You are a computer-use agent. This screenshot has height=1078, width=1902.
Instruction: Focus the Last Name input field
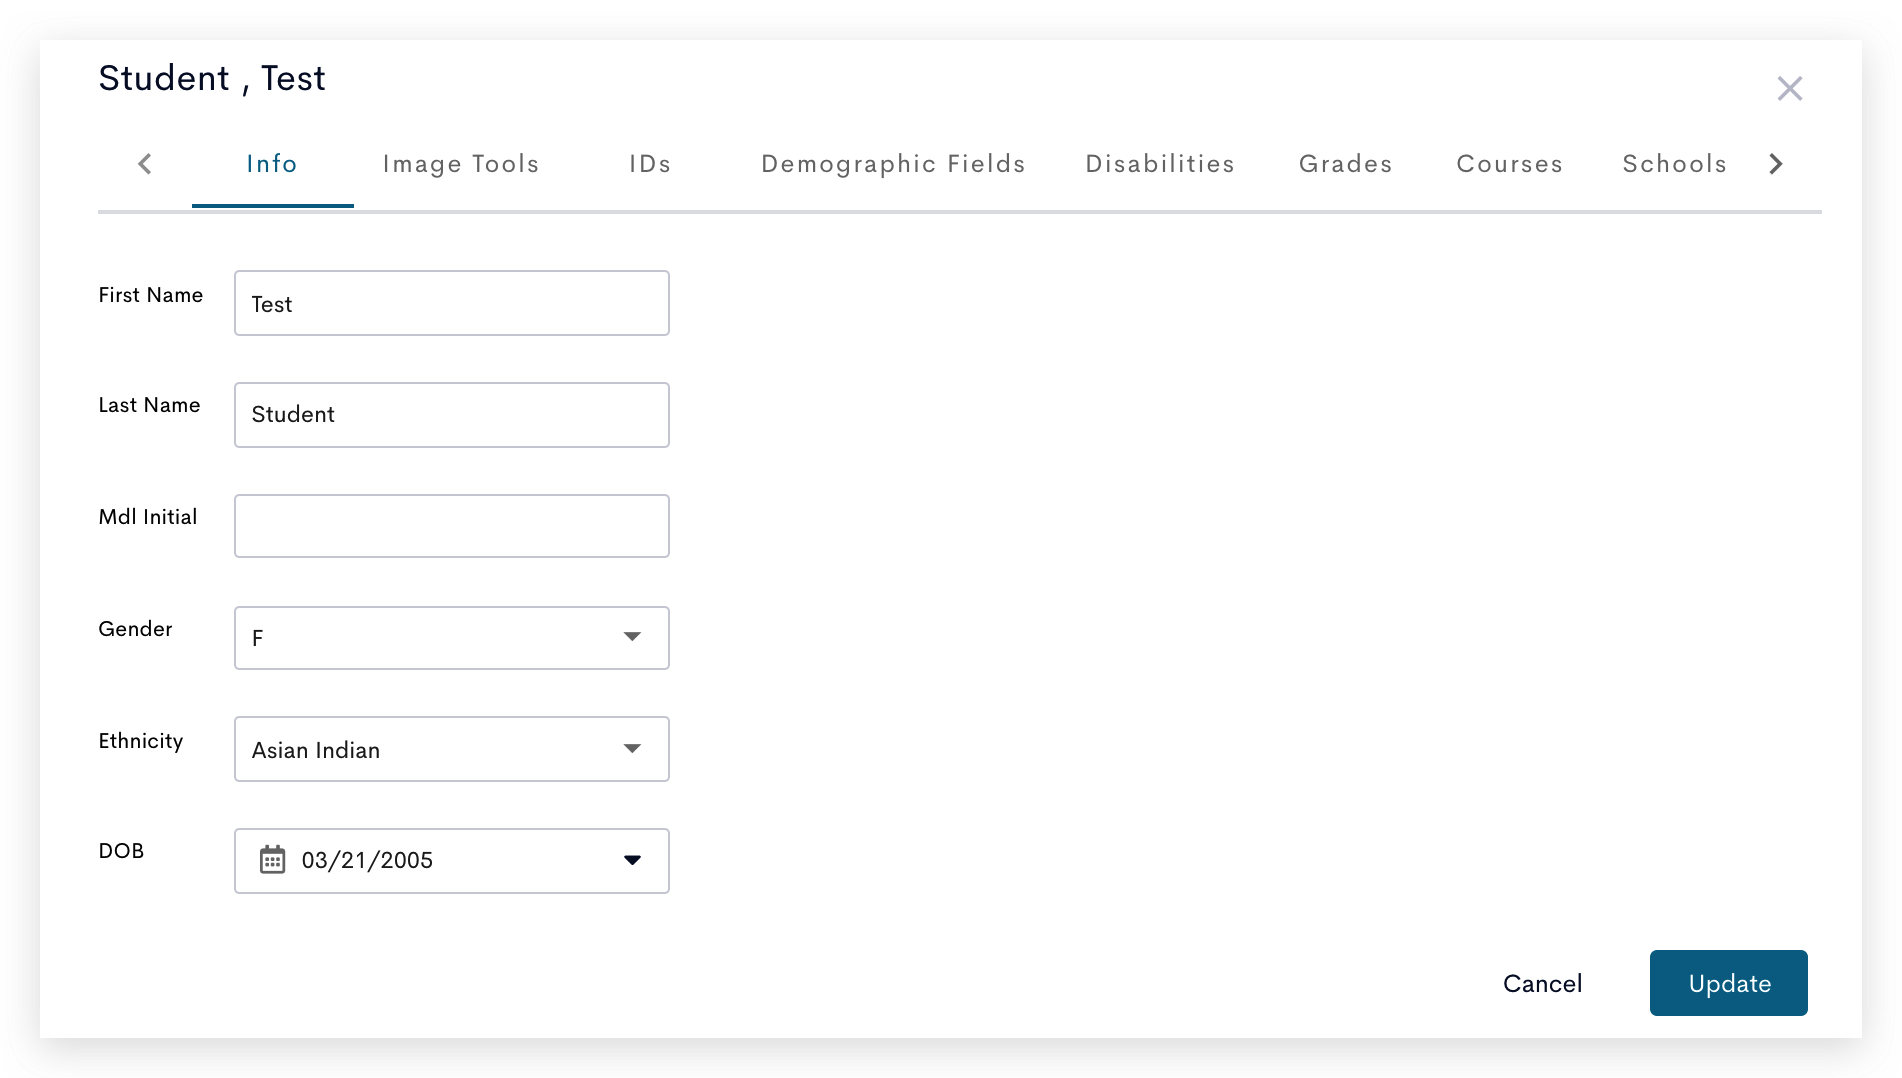[x=452, y=415]
